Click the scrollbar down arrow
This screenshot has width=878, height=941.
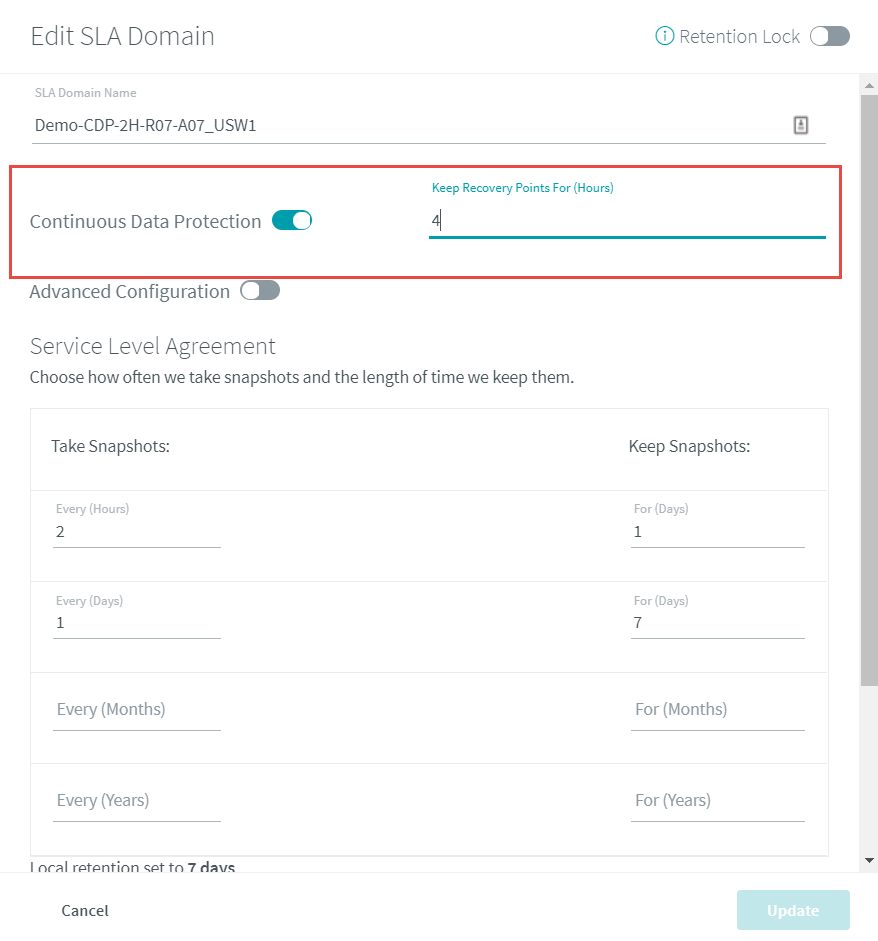(869, 860)
